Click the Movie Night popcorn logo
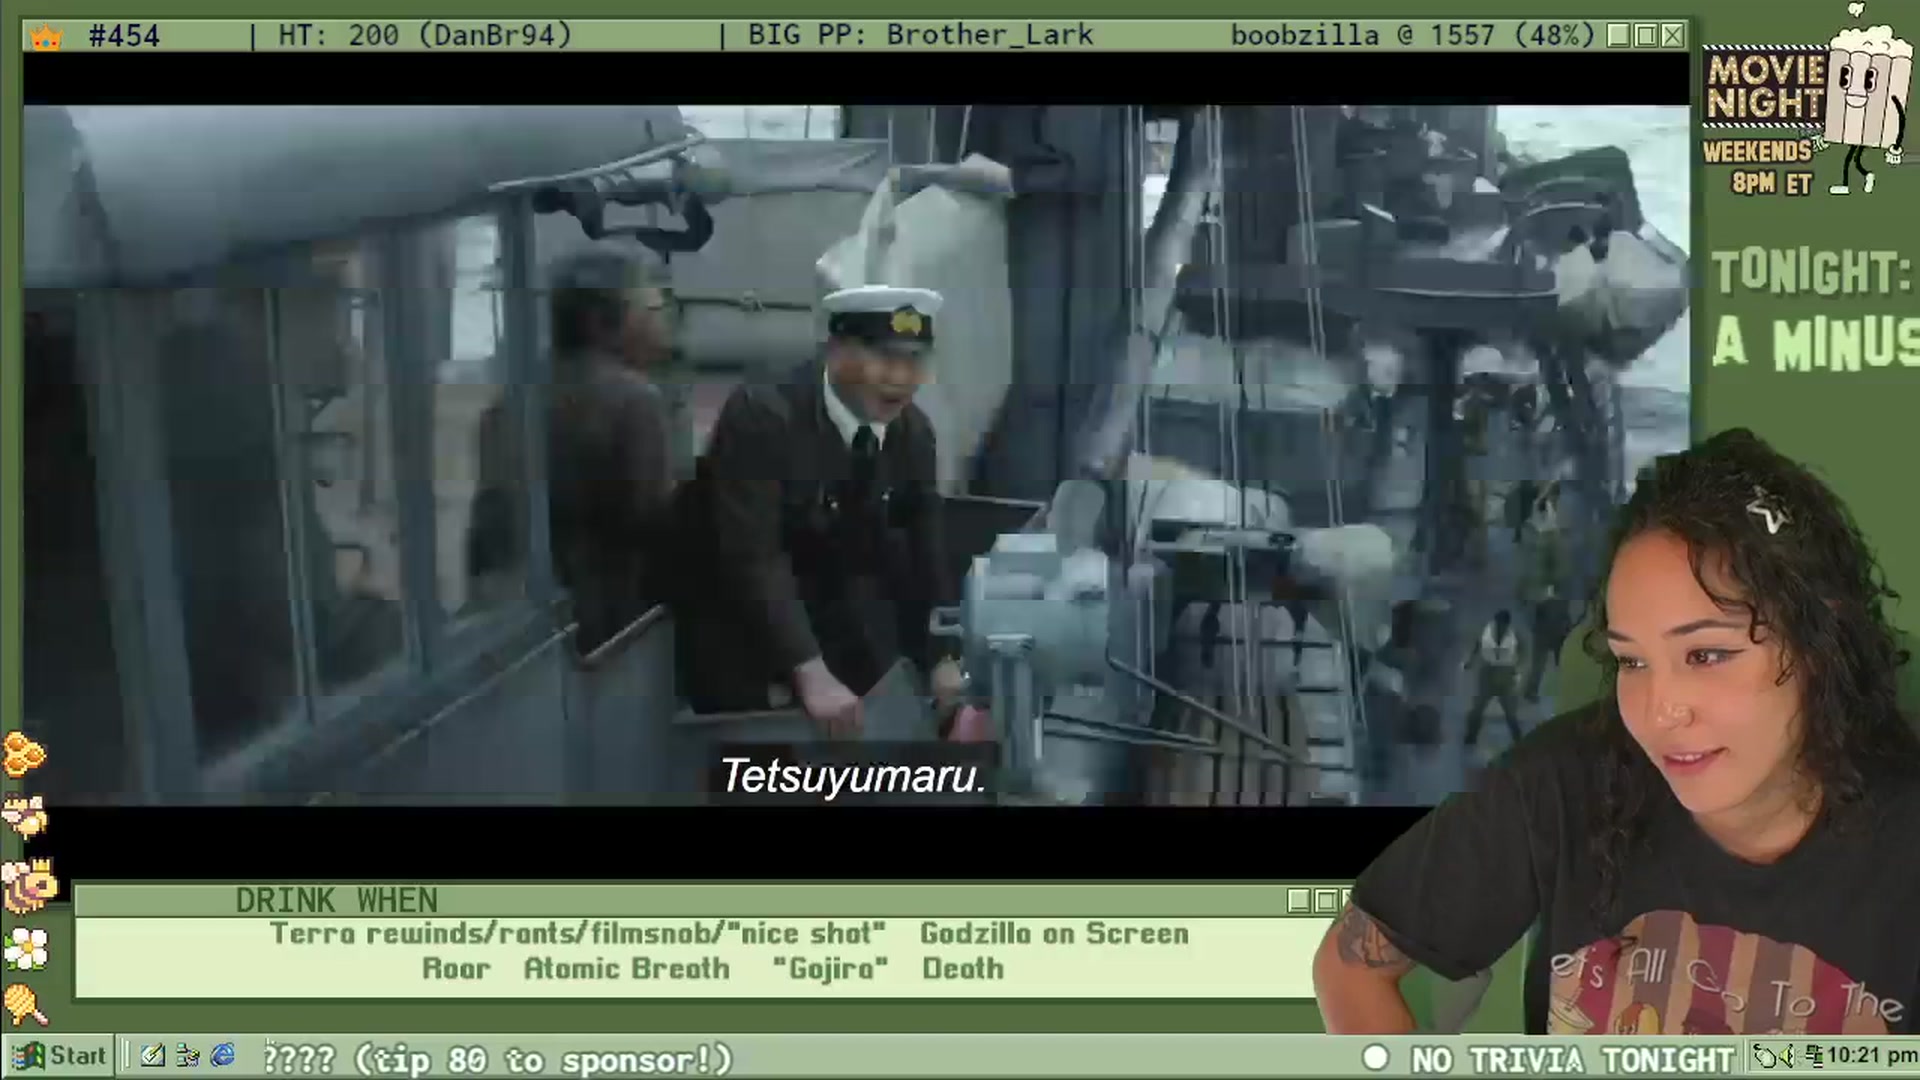This screenshot has height=1080, width=1920. [x=1806, y=100]
